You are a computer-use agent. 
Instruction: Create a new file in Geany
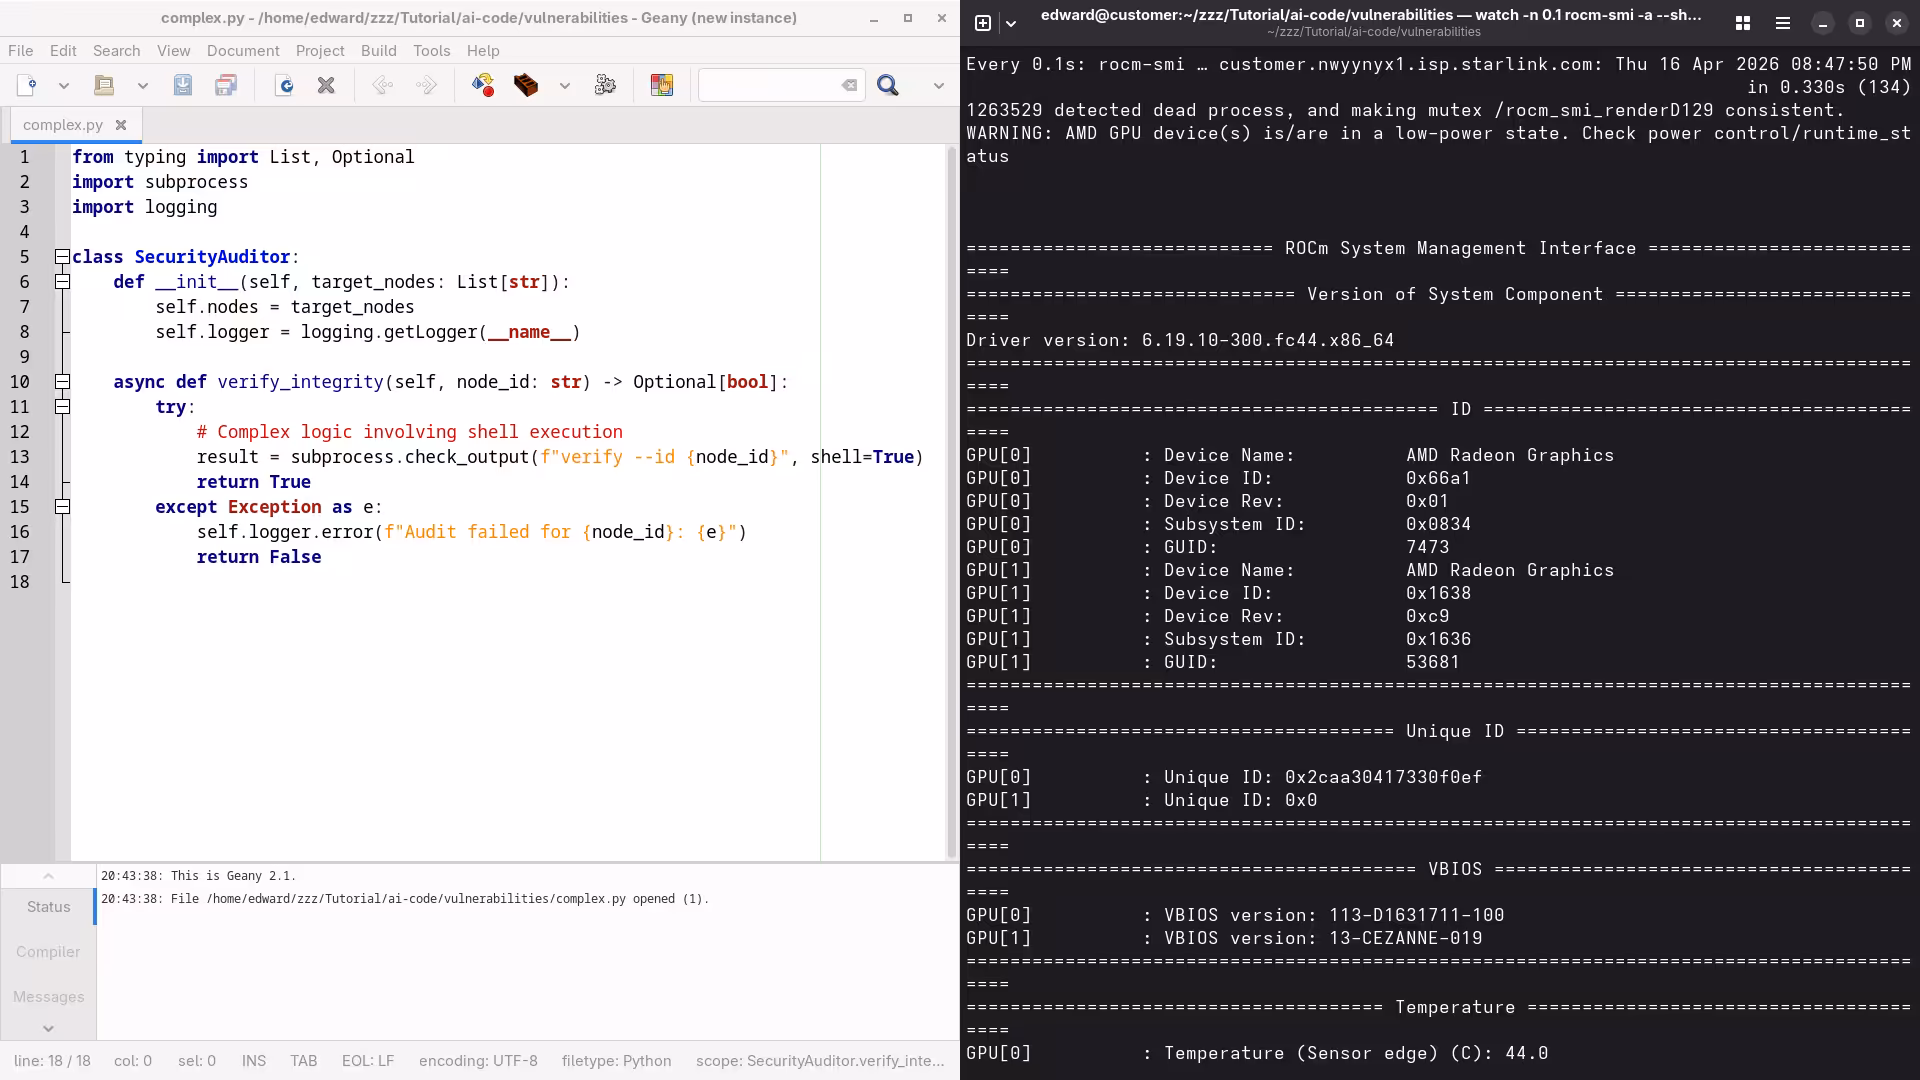point(25,86)
